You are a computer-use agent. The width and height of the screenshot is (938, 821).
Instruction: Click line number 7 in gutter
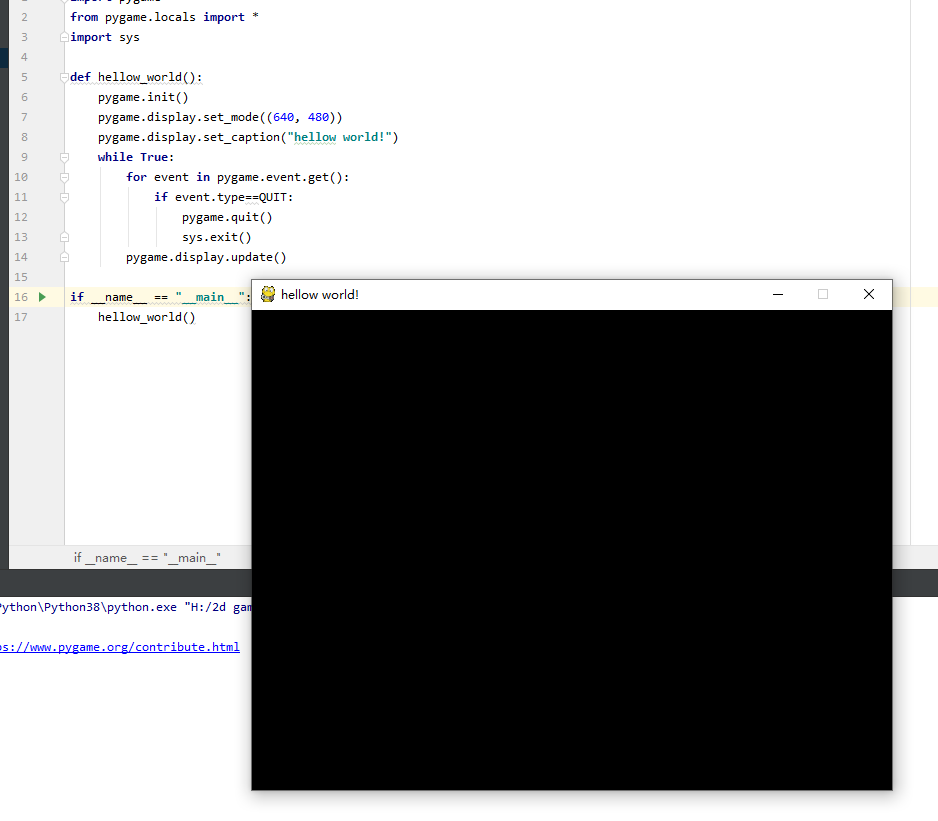click(x=24, y=117)
